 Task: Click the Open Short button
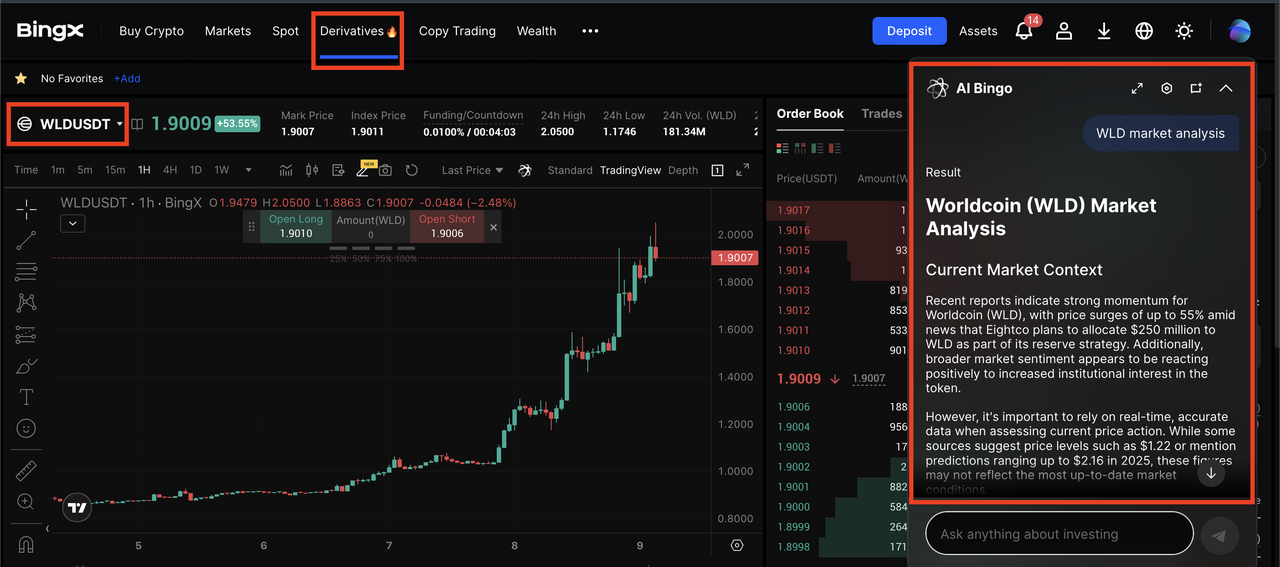click(x=447, y=226)
